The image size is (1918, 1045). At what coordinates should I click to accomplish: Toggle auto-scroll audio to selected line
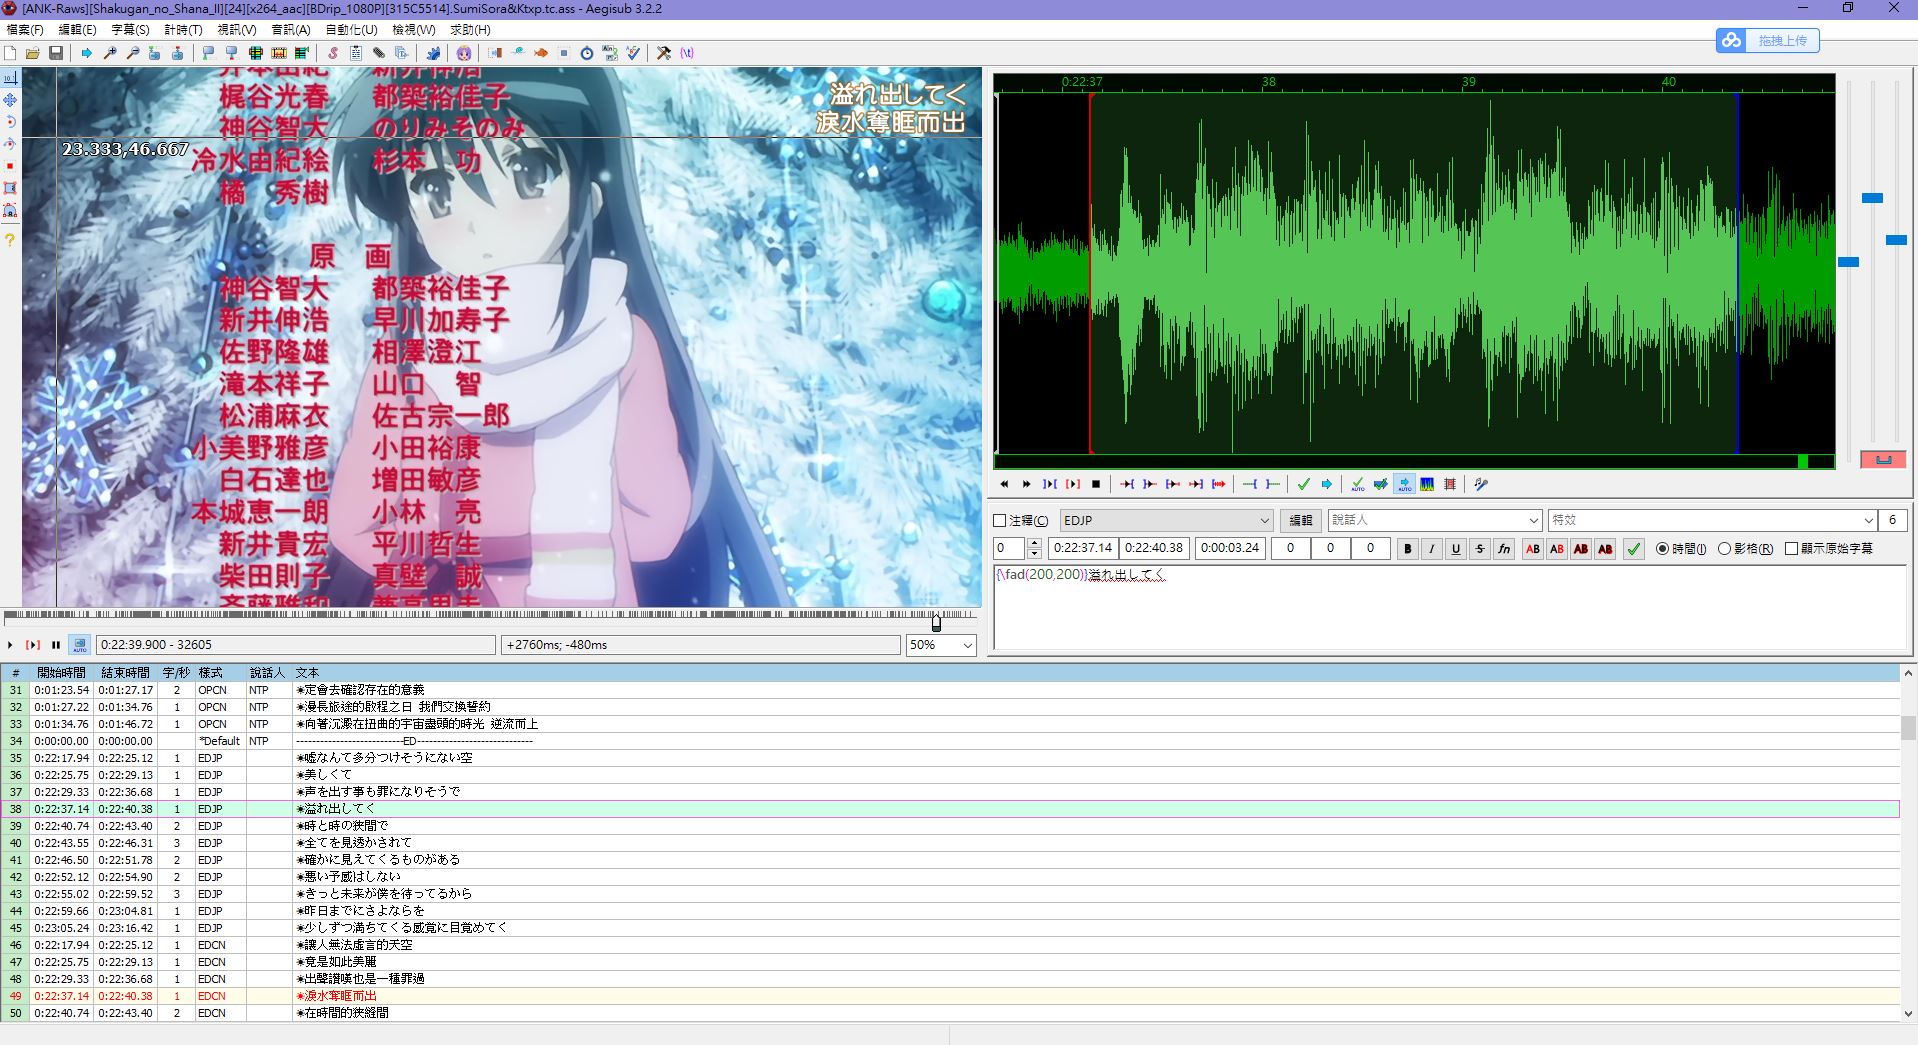tap(1405, 484)
